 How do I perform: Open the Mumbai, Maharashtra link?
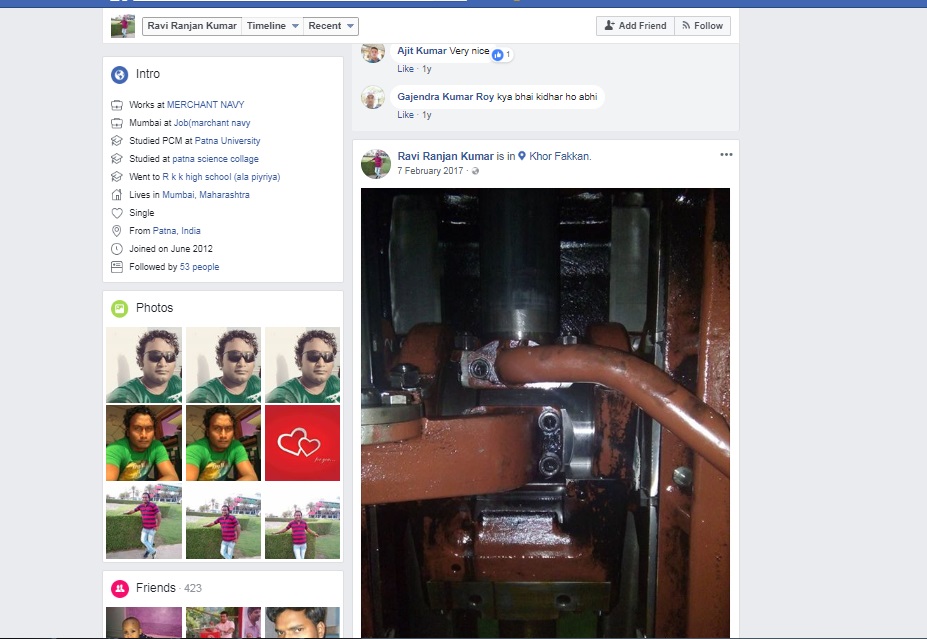pos(206,194)
